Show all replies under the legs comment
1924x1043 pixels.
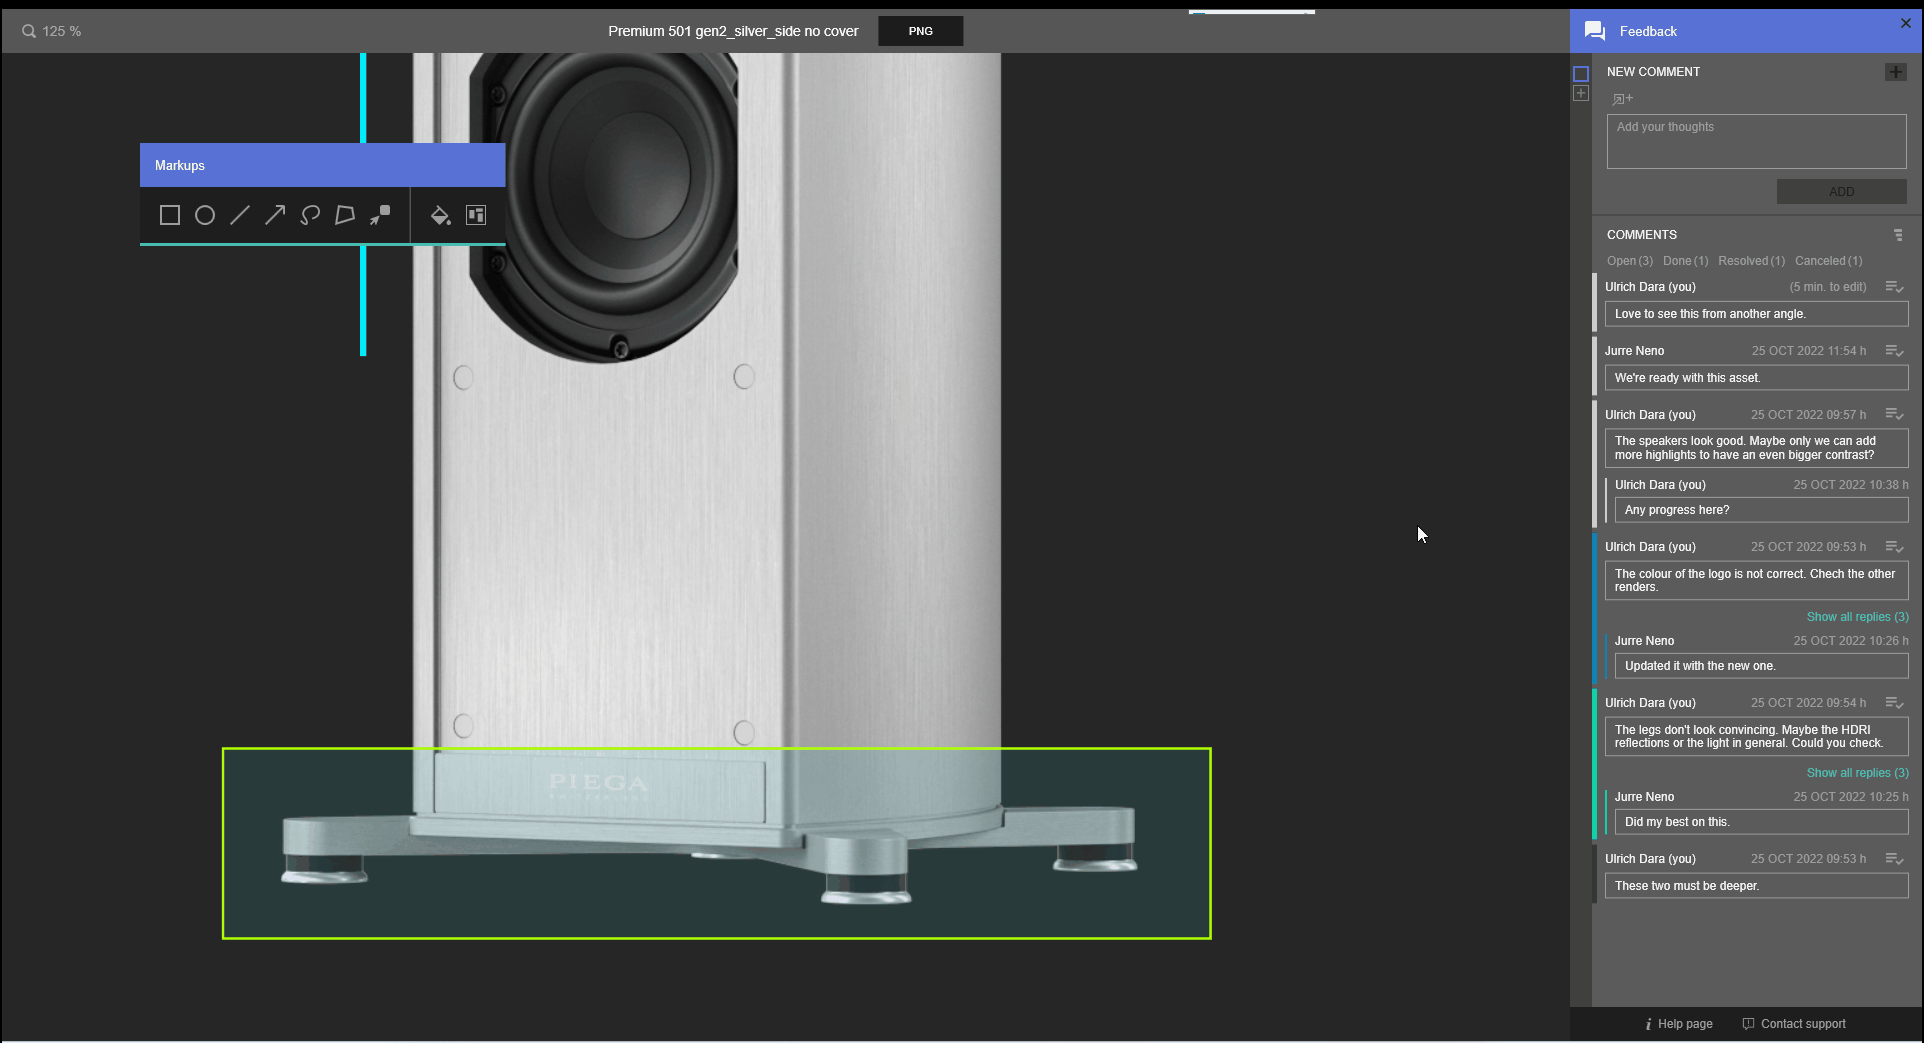point(1856,773)
